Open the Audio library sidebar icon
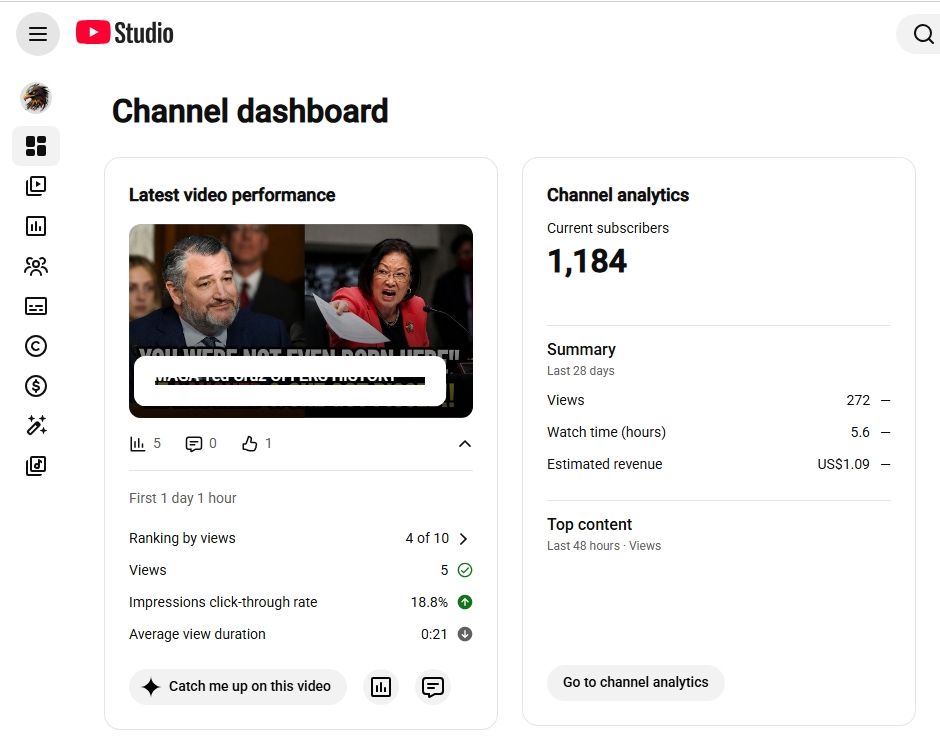 point(36,466)
